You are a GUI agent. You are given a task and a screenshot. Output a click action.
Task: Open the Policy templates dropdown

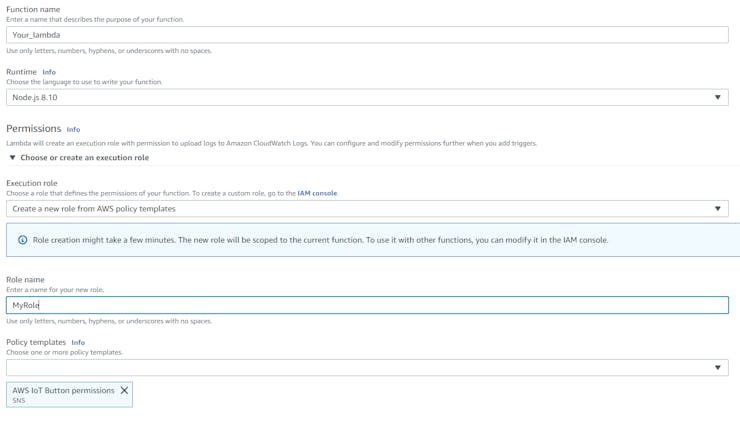(360, 367)
